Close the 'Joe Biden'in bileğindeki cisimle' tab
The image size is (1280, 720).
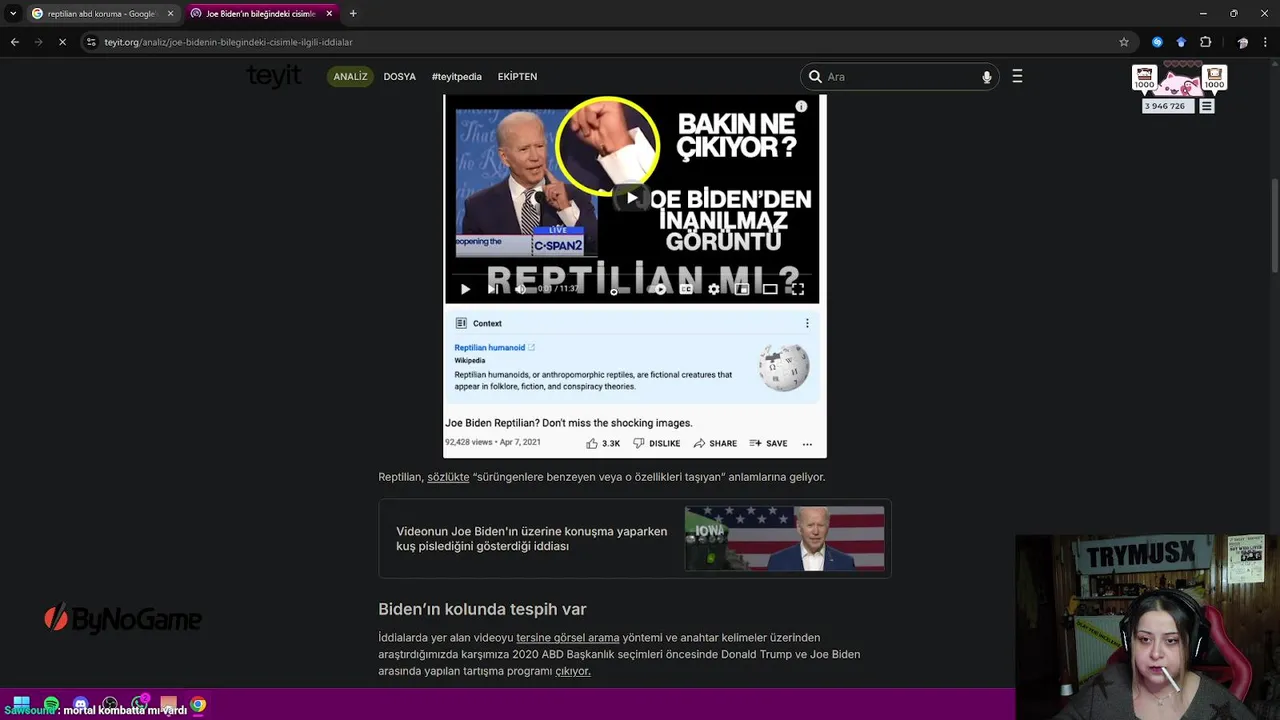click(x=329, y=13)
